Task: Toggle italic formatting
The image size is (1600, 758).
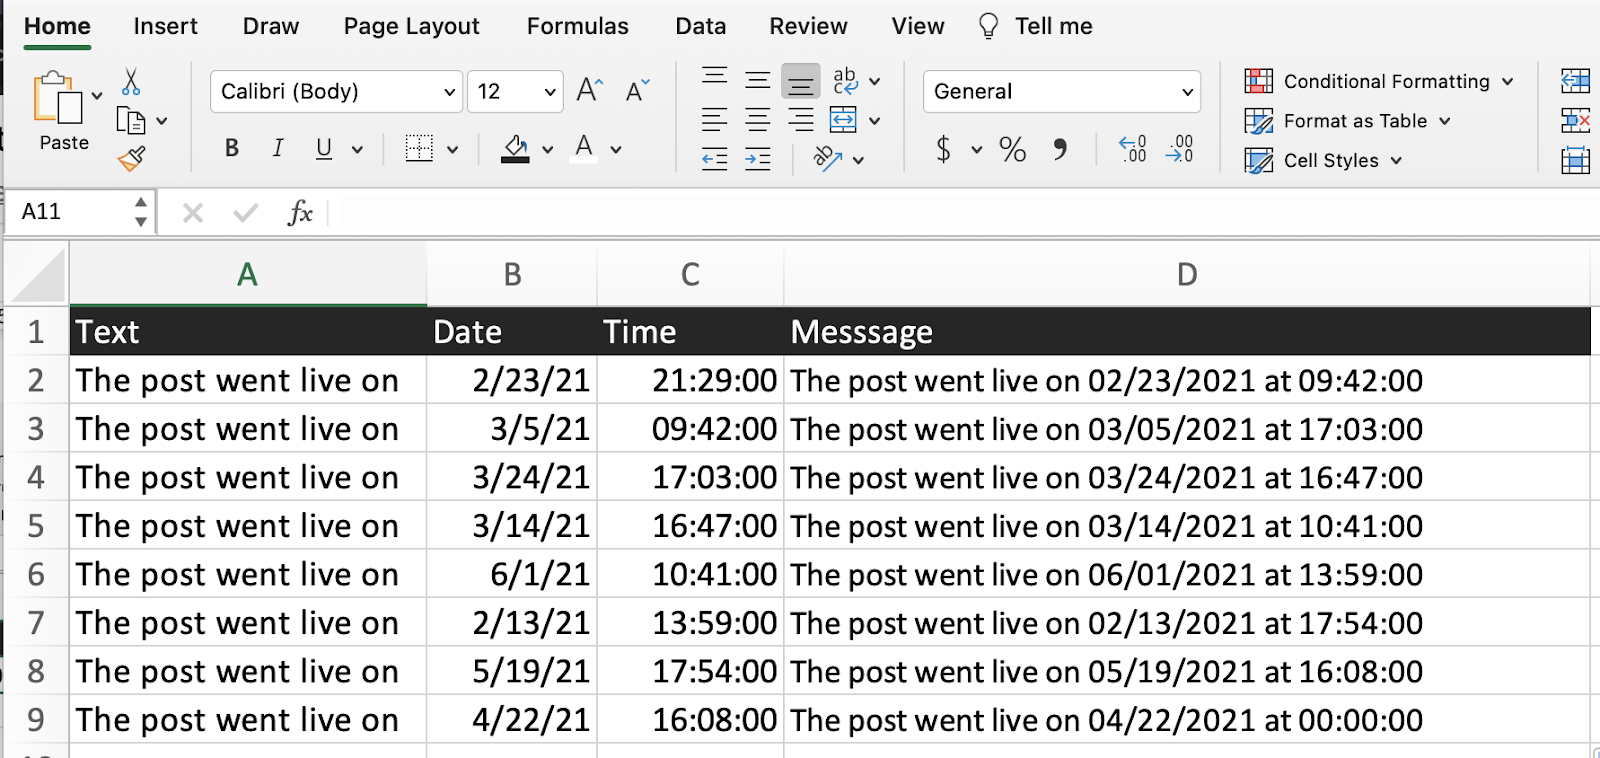Action: pyautogui.click(x=277, y=149)
